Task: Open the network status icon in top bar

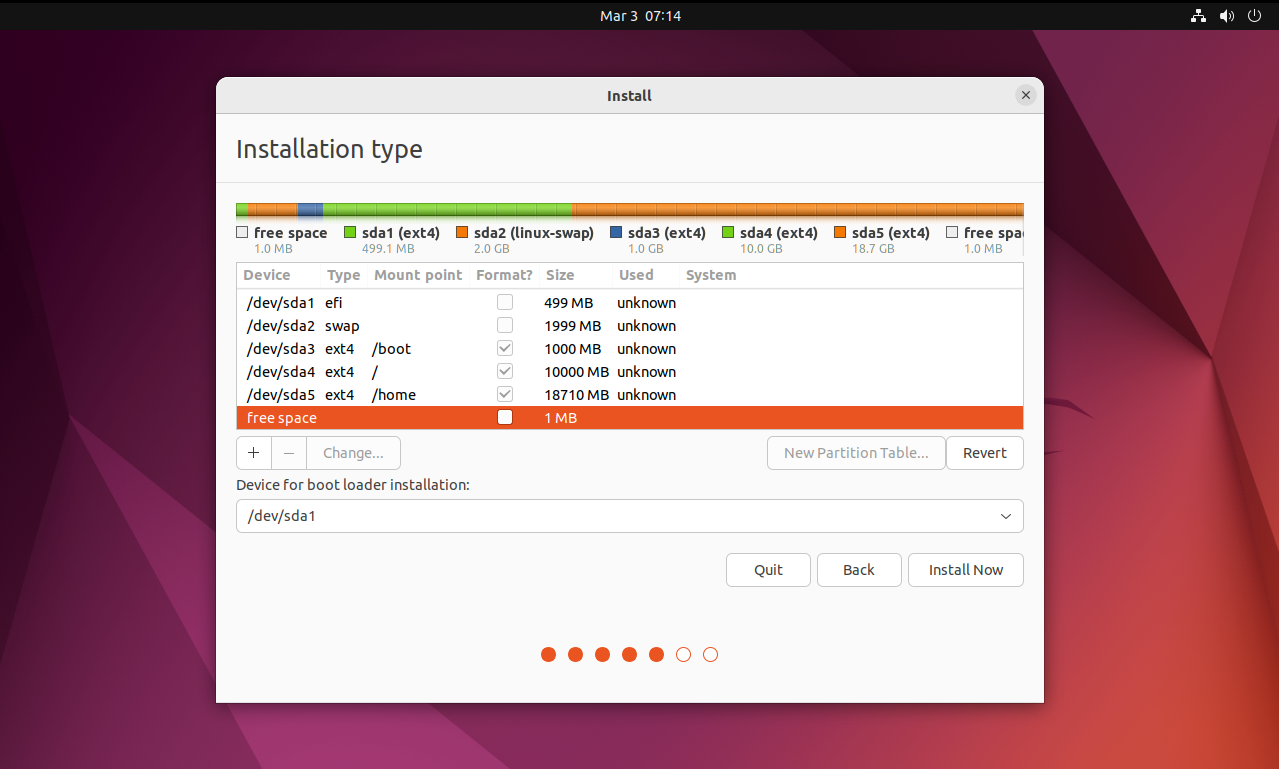Action: tap(1199, 16)
